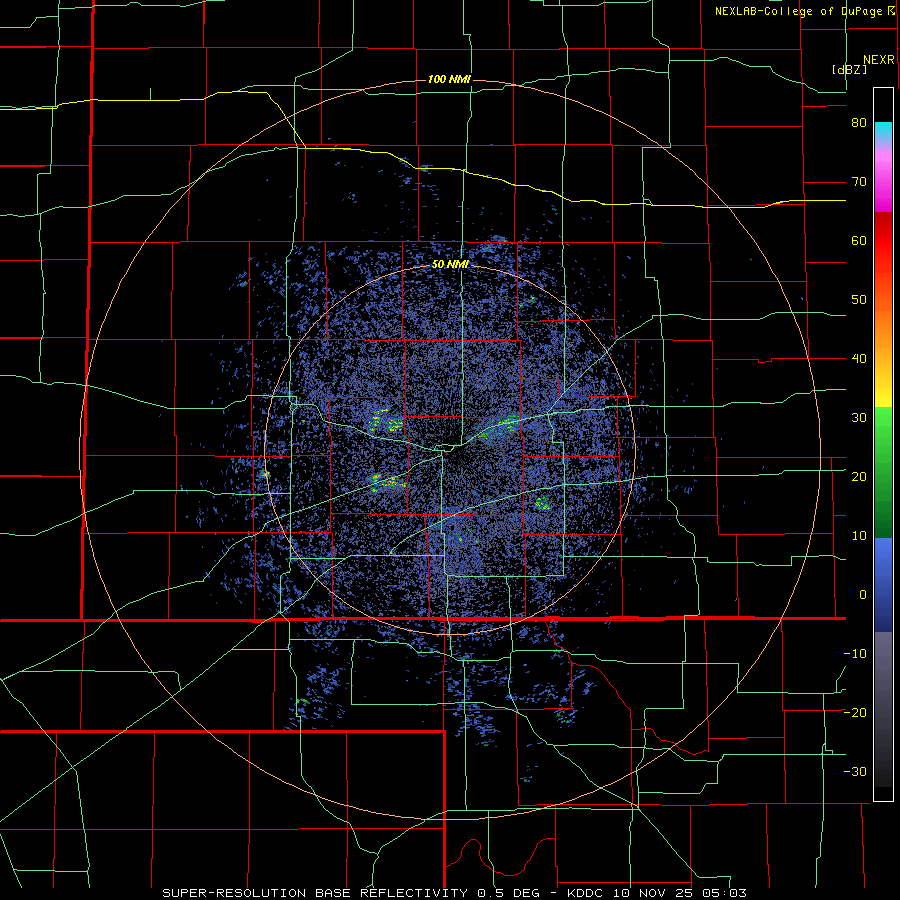Click the 50 NMI range ring label
900x900 pixels.
click(x=451, y=265)
